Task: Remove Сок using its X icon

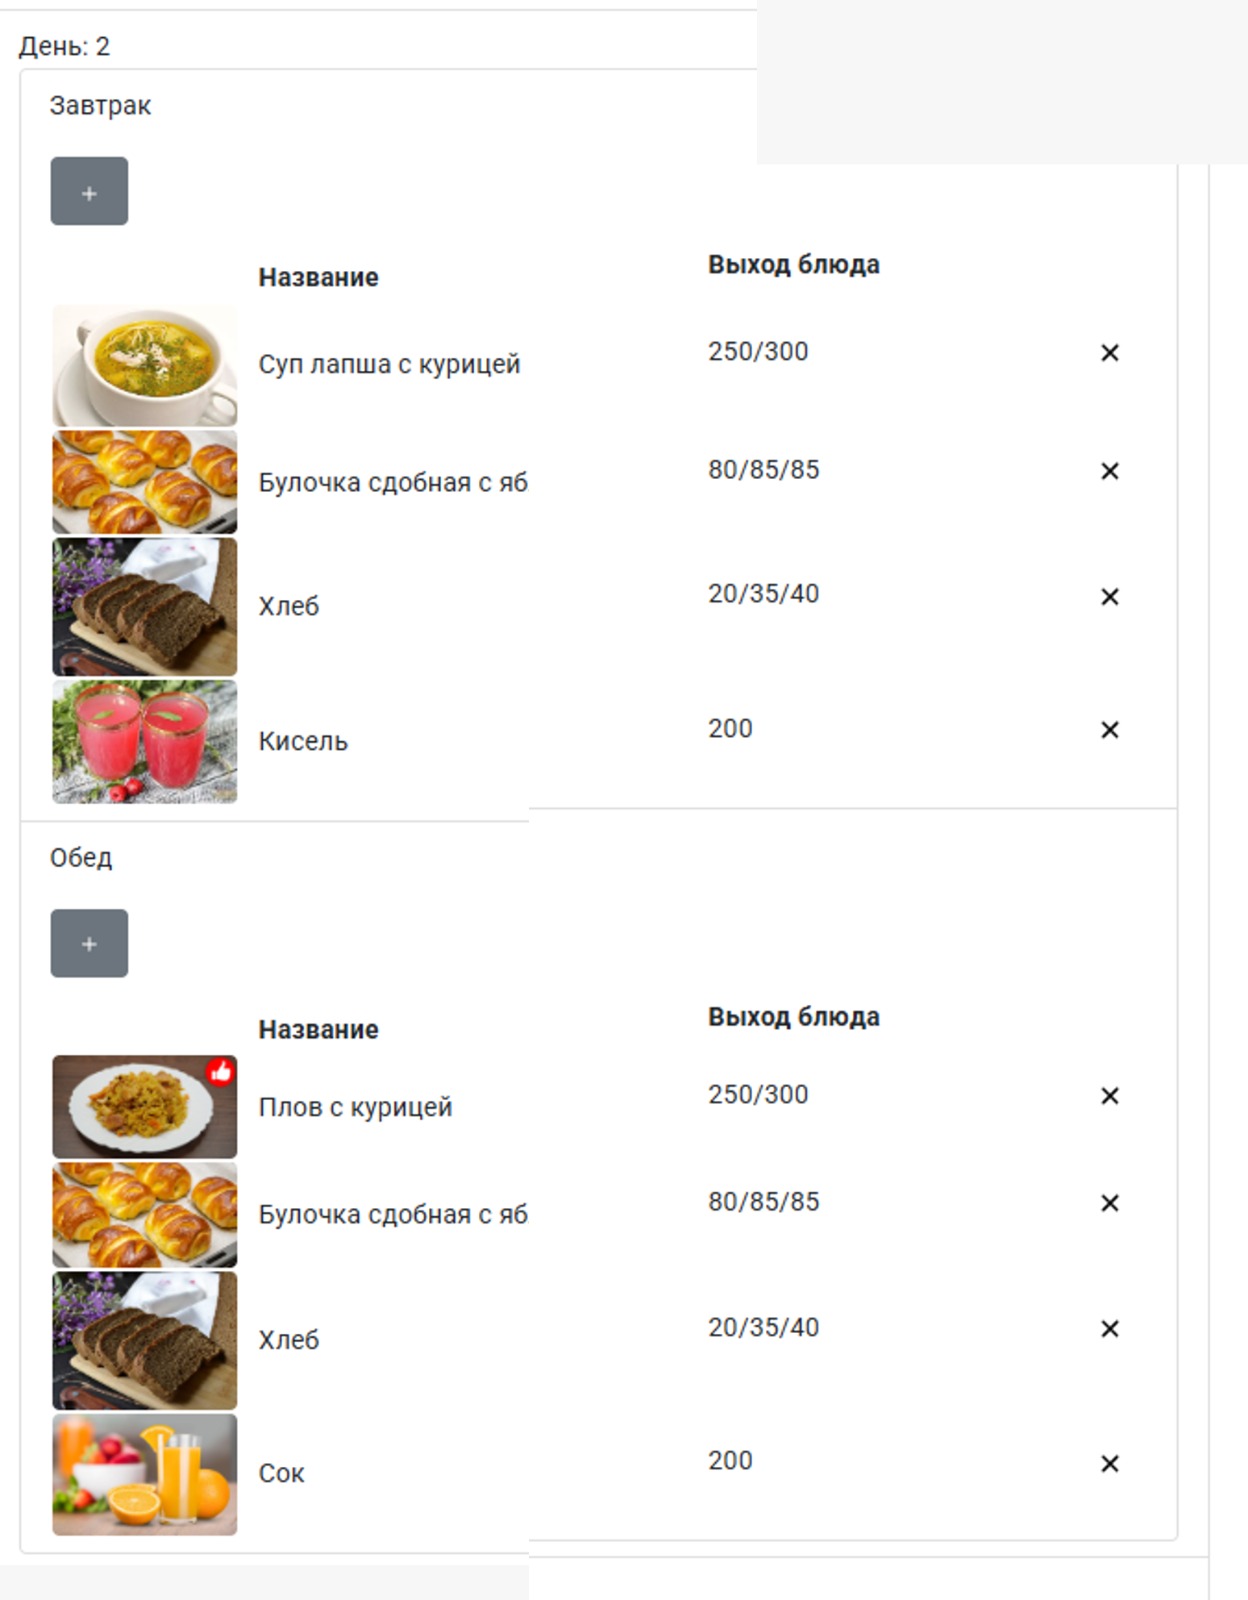Action: (x=1109, y=1464)
